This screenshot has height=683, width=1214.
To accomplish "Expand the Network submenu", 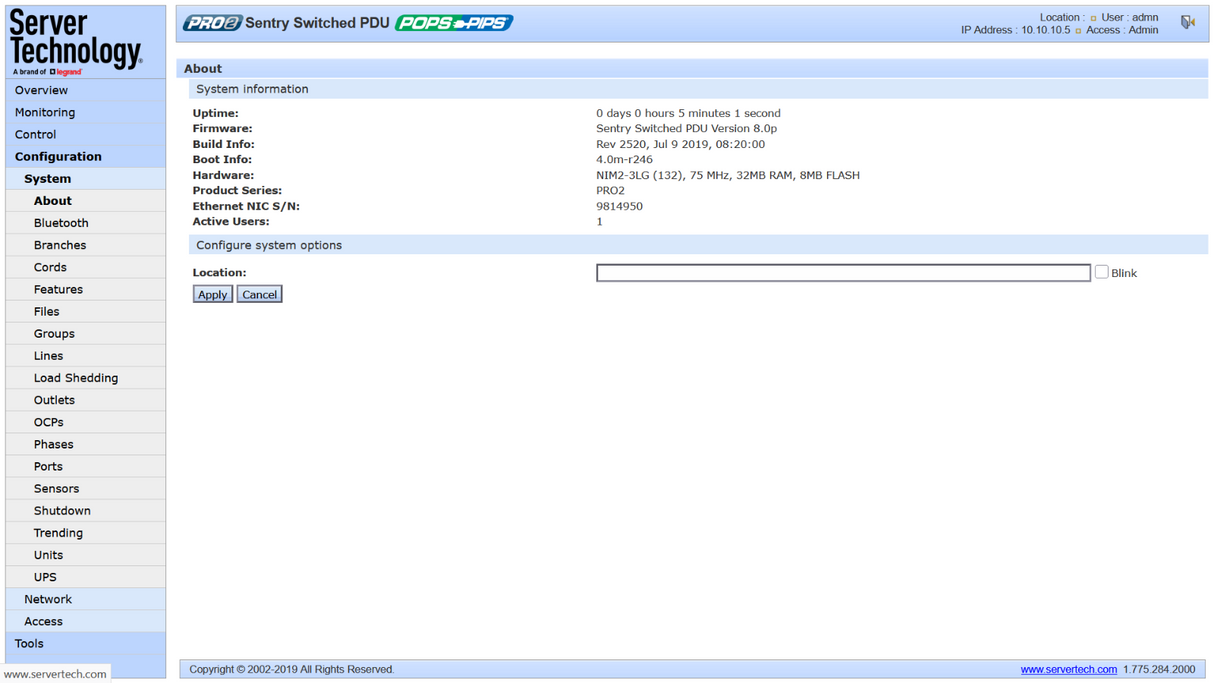I will coord(86,599).
